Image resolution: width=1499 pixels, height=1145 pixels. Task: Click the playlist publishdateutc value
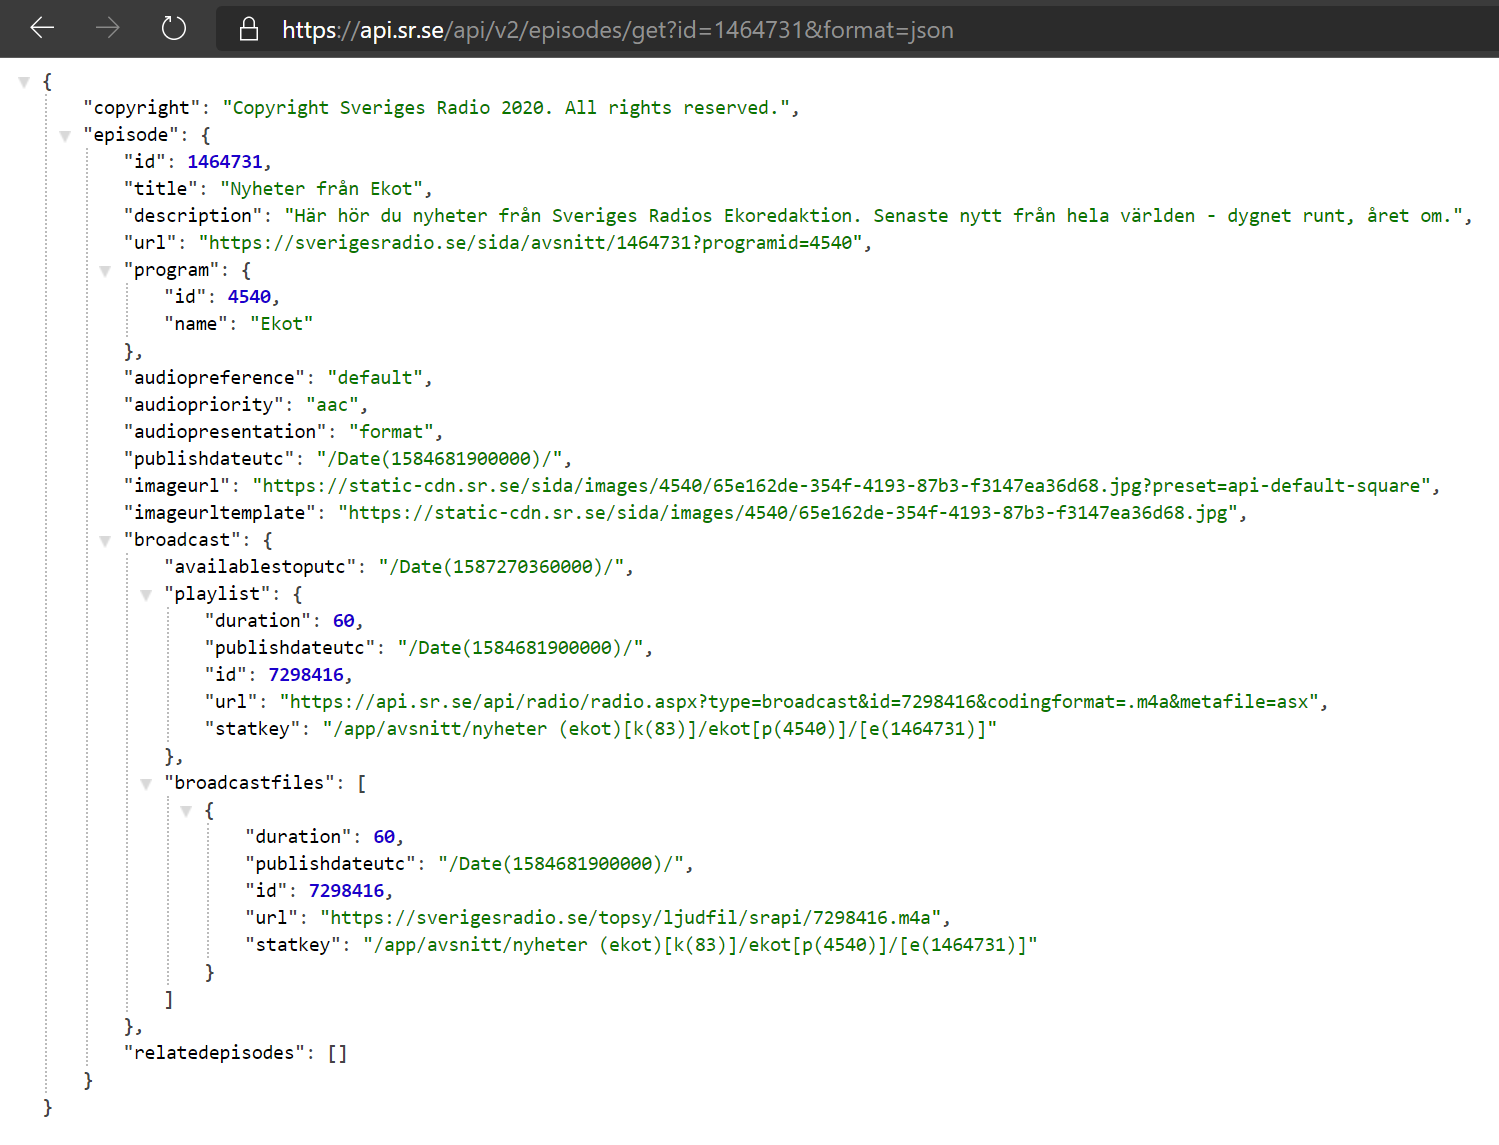pos(521,648)
